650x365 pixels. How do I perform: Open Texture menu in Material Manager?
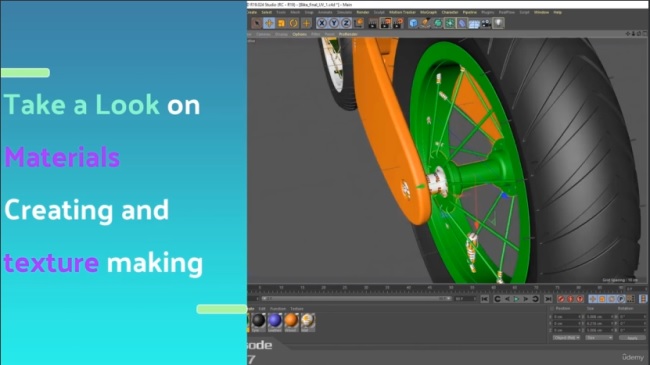point(297,309)
